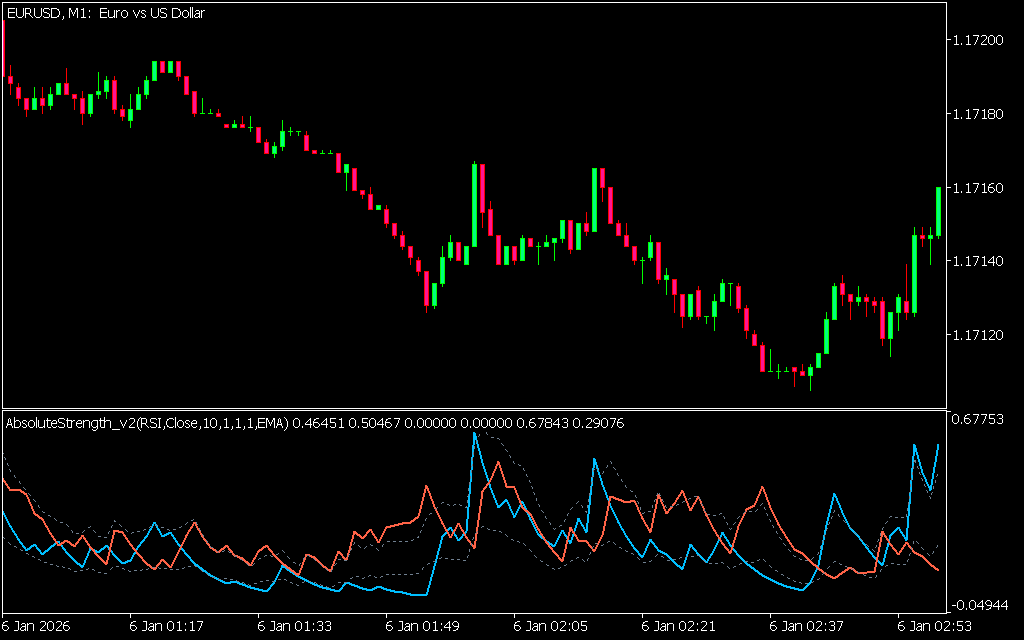Select the 6 Jan 01:33 time label

click(x=295, y=626)
